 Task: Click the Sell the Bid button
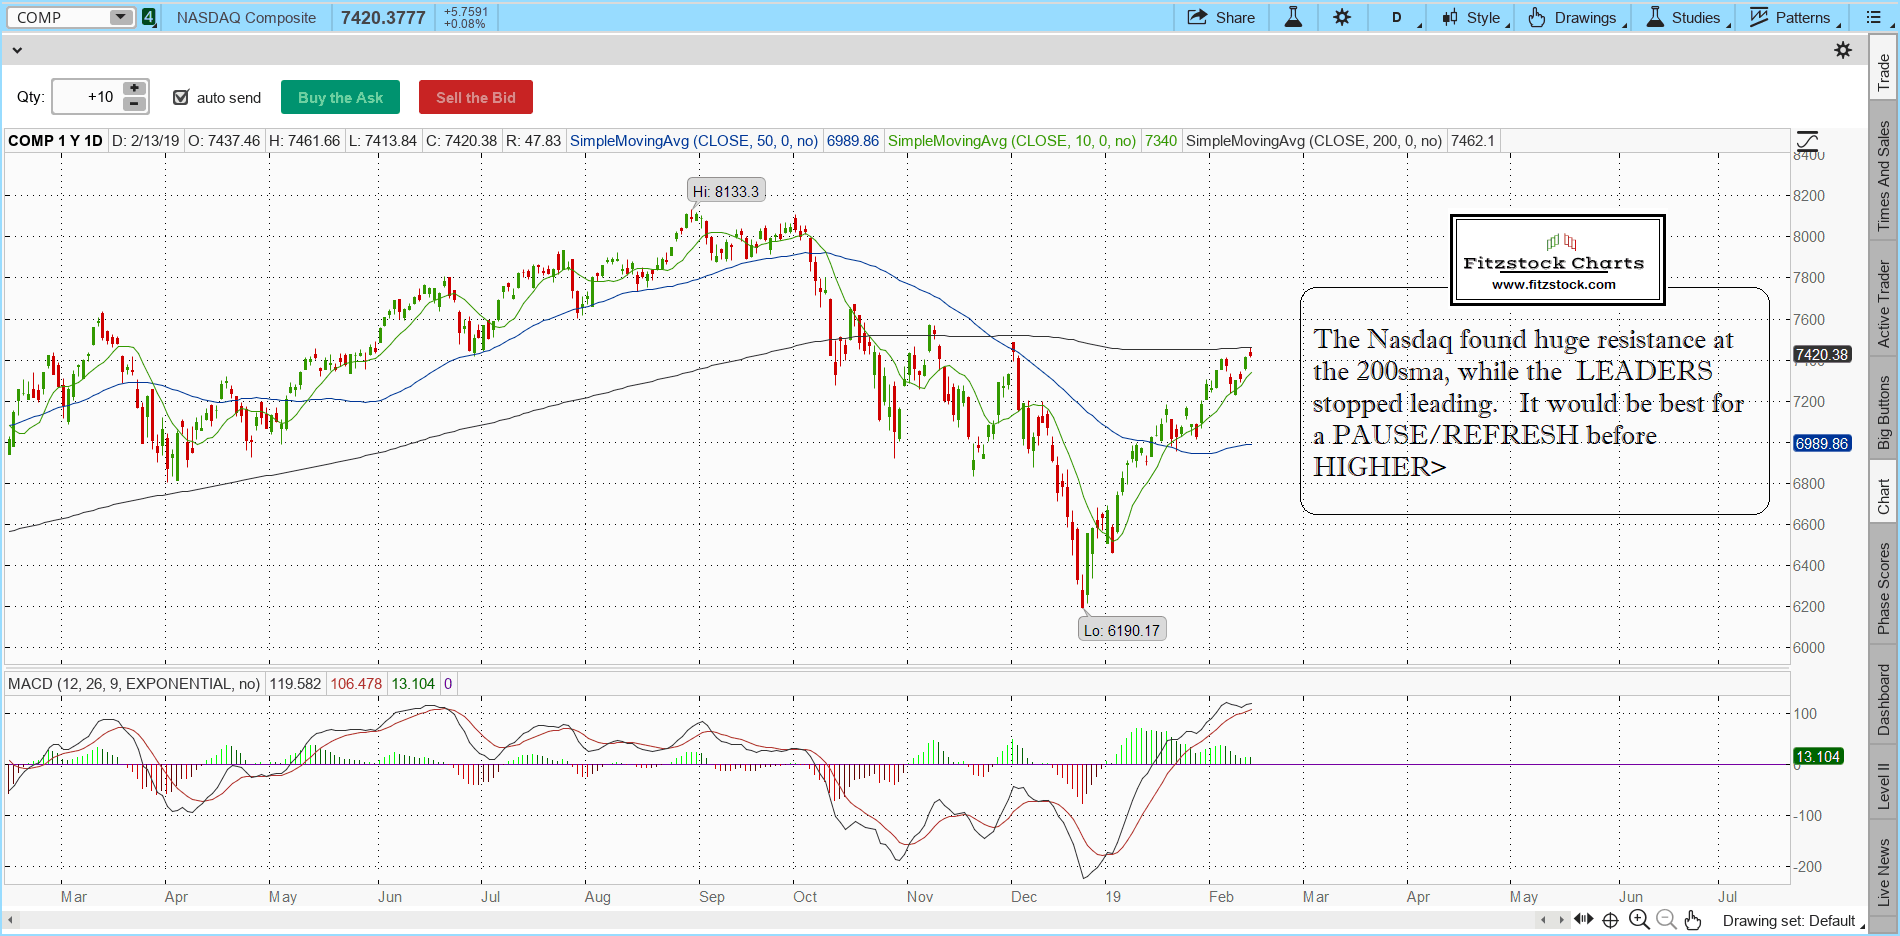(475, 97)
